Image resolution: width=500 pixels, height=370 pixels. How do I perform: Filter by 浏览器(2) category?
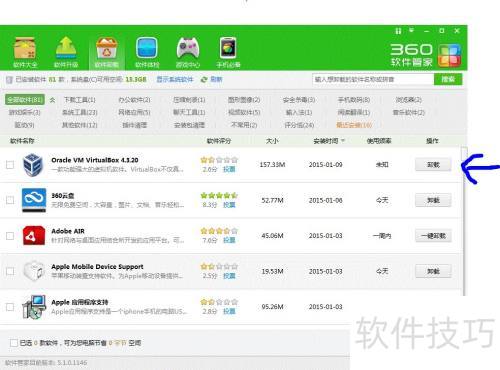(409, 100)
